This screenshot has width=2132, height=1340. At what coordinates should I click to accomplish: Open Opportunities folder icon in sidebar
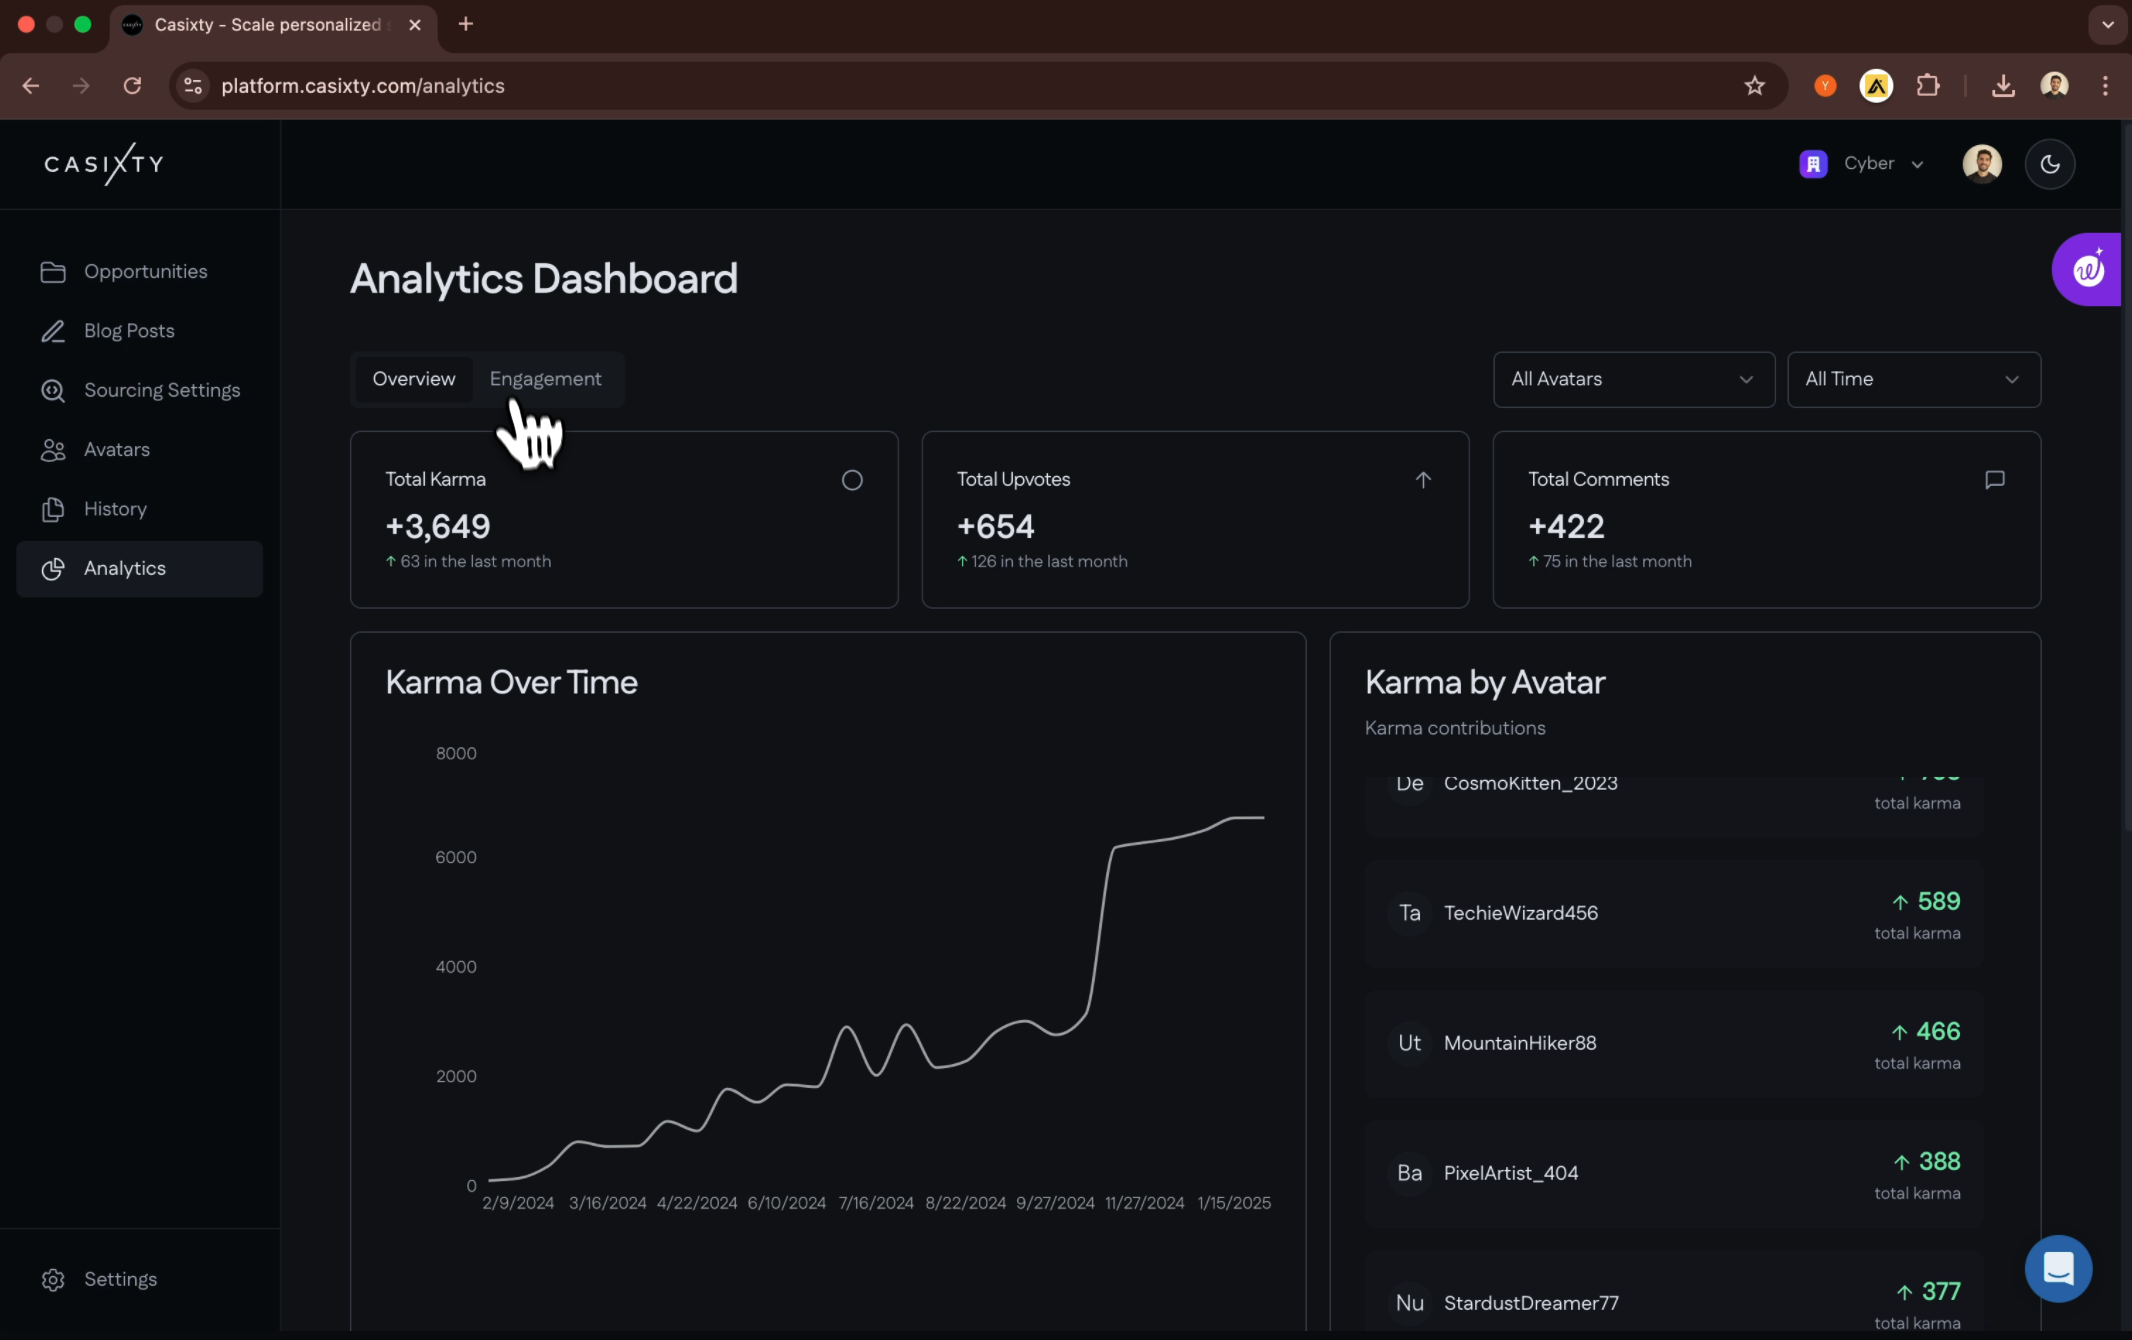53,272
